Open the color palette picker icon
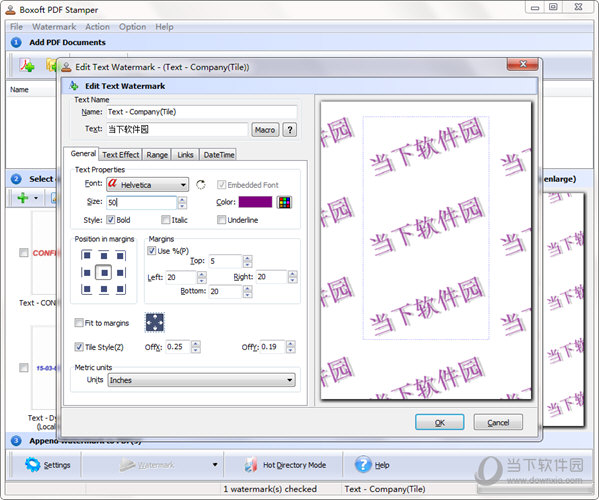The width and height of the screenshot is (599, 500). click(x=284, y=202)
